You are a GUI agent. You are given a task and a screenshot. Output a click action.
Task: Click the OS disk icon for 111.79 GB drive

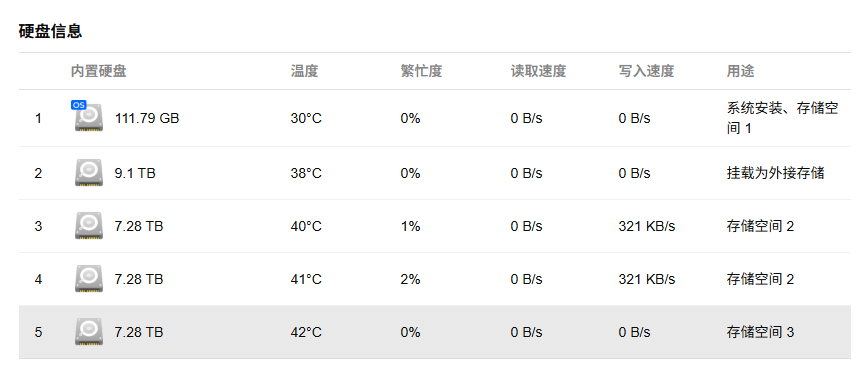(x=89, y=117)
